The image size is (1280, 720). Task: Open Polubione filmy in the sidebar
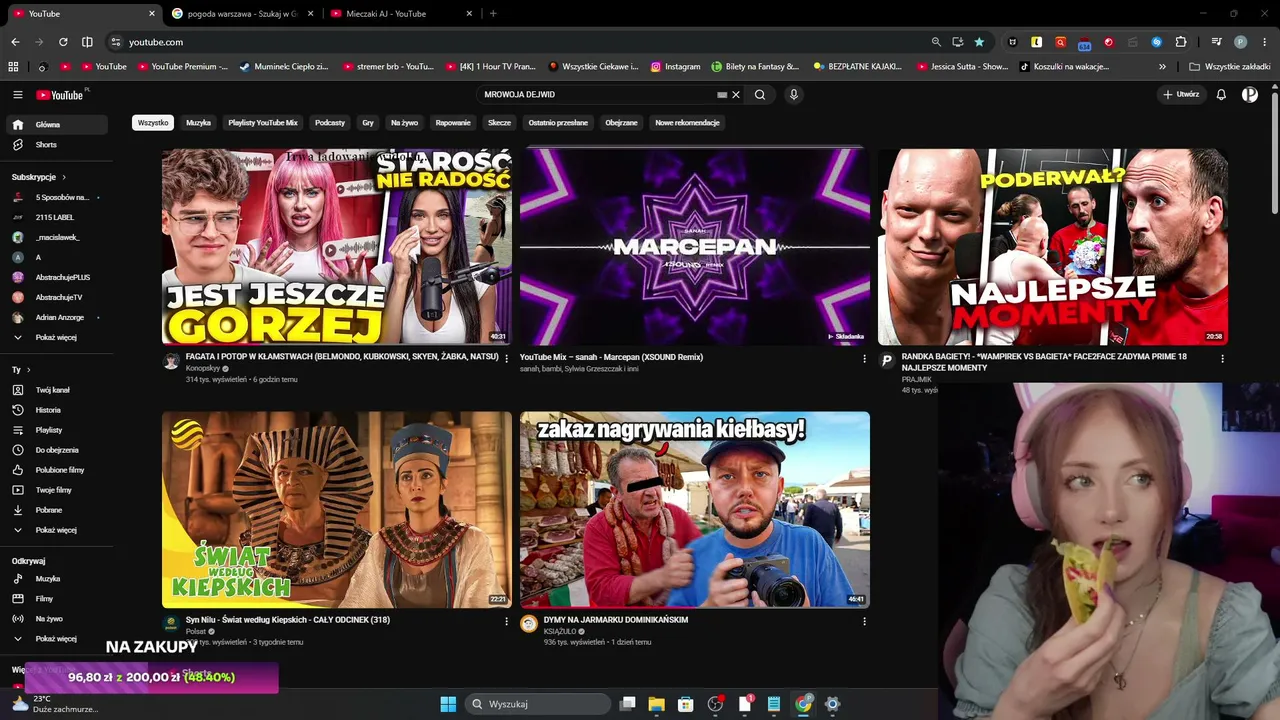coord(59,470)
